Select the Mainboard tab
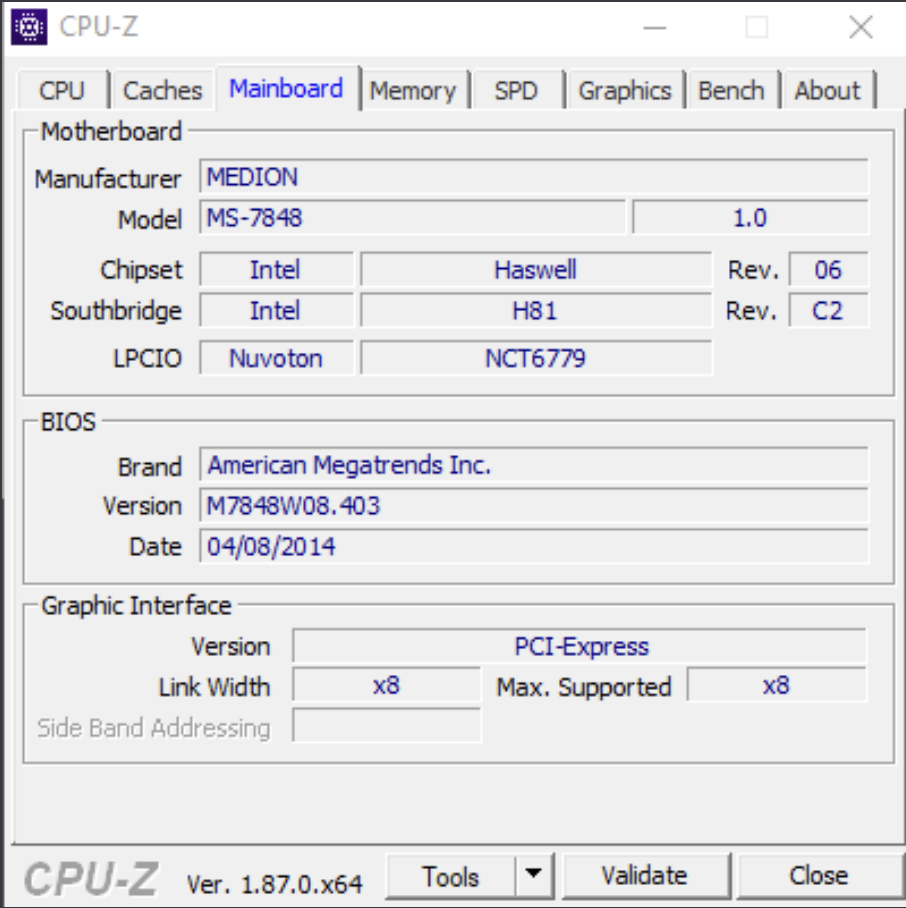Image resolution: width=906 pixels, height=908 pixels. [x=287, y=89]
